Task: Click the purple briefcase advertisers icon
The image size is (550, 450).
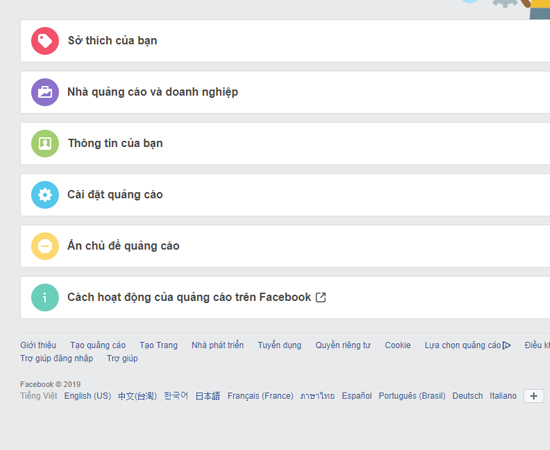Action: [x=45, y=92]
